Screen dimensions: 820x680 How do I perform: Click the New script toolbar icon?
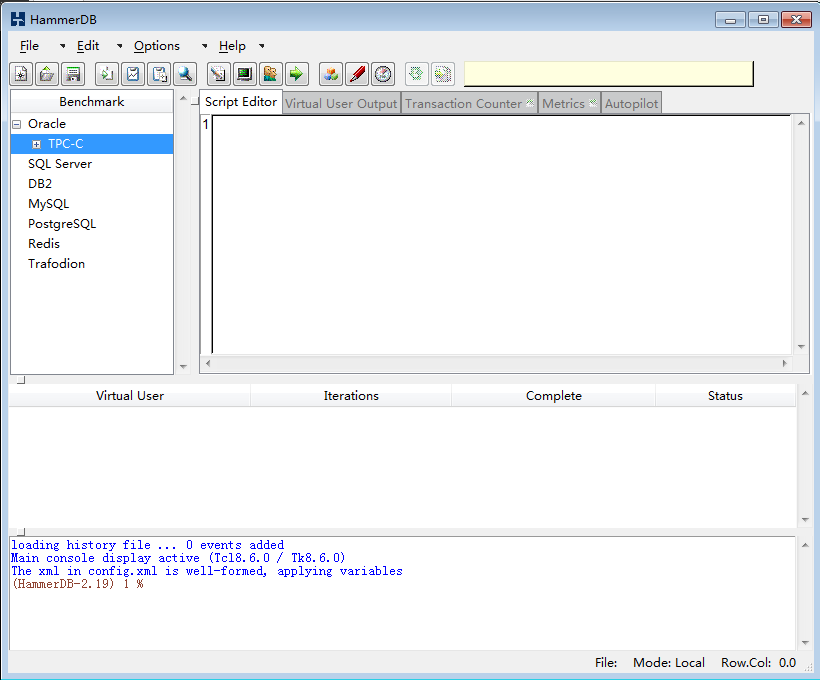point(21,74)
